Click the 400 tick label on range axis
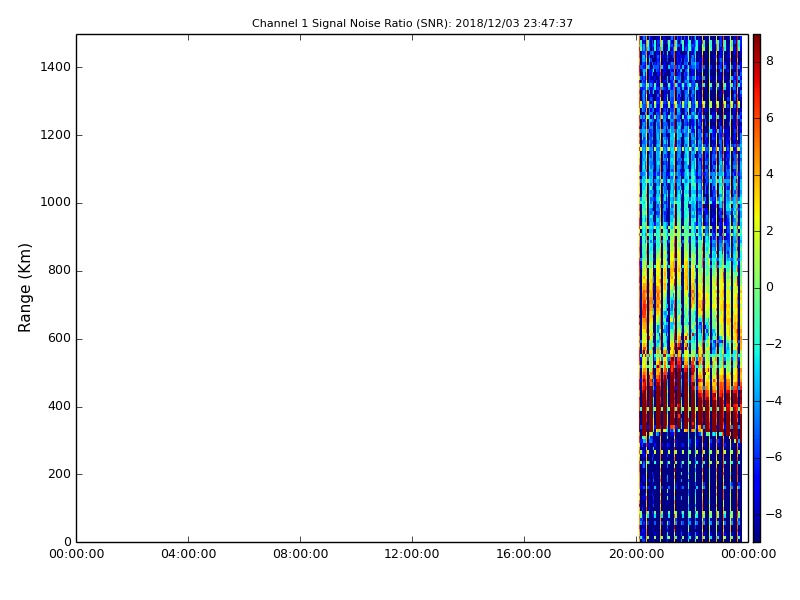 [59, 407]
